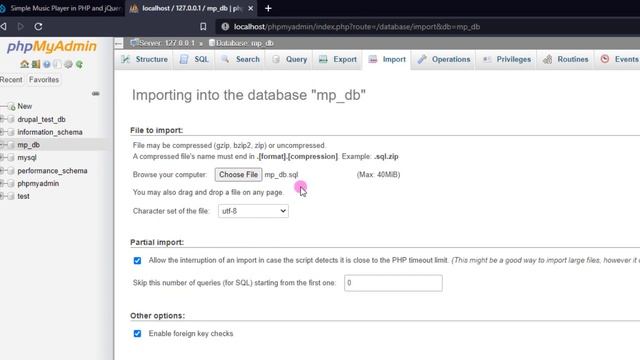Expand information_schema tree node
Screen dimensions: 640x360
(2, 132)
